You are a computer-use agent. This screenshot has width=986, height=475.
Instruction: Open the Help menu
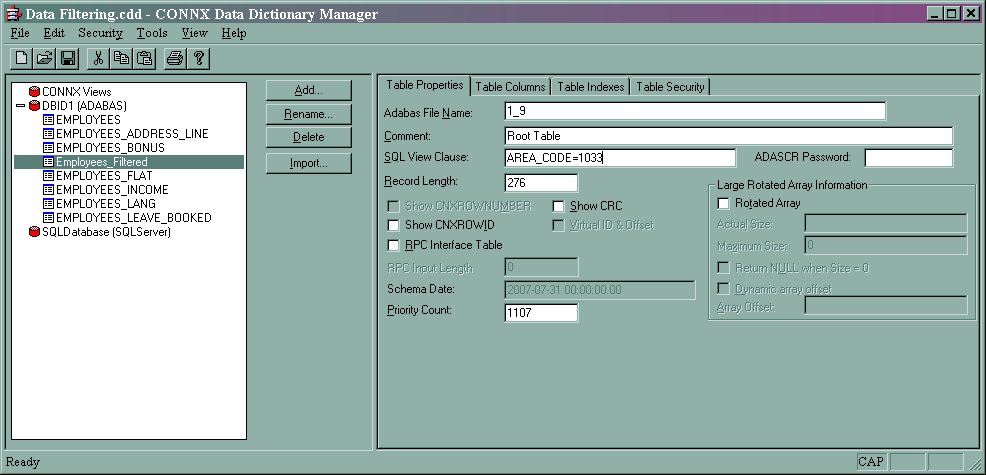click(x=233, y=33)
